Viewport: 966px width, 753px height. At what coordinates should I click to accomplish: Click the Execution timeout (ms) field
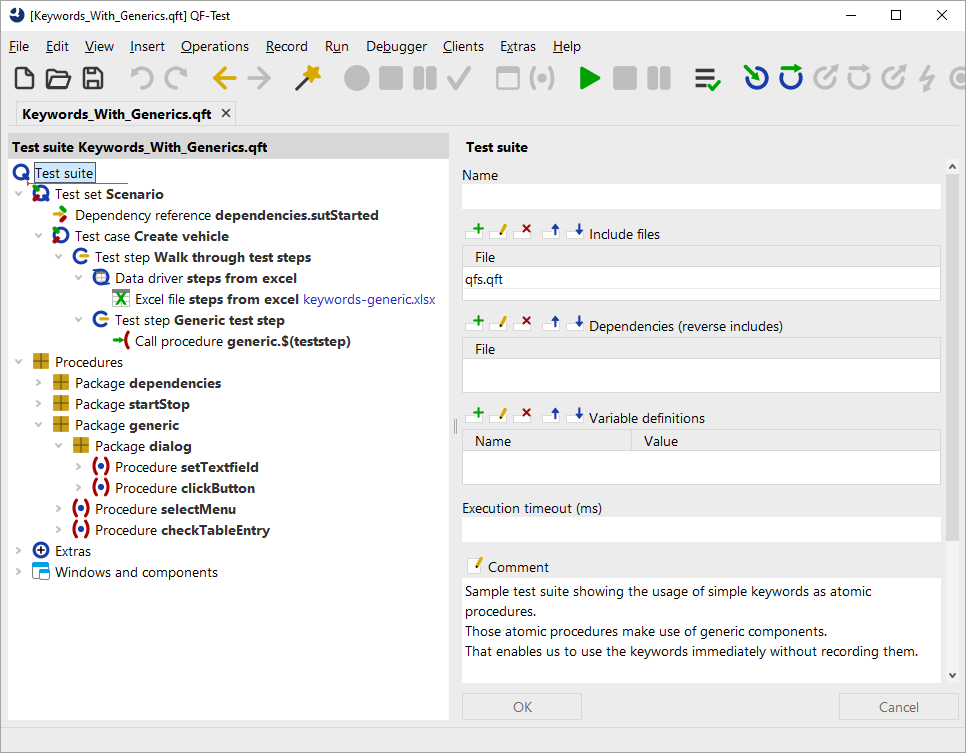[701, 529]
